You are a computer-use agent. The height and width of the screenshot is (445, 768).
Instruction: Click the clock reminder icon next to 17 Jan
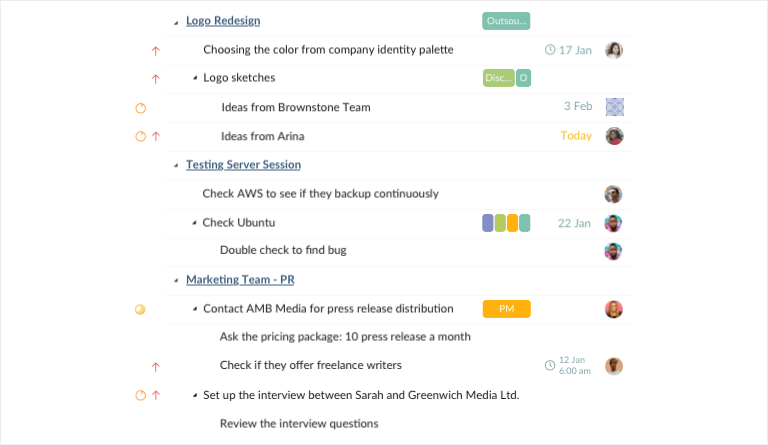click(550, 50)
